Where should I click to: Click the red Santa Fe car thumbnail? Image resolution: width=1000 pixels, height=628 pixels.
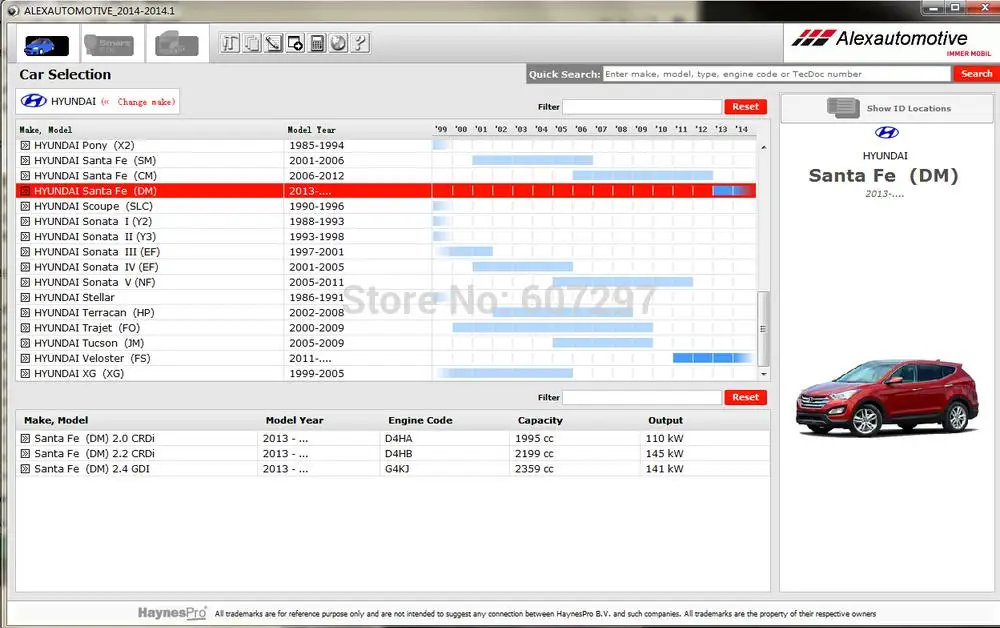click(887, 398)
